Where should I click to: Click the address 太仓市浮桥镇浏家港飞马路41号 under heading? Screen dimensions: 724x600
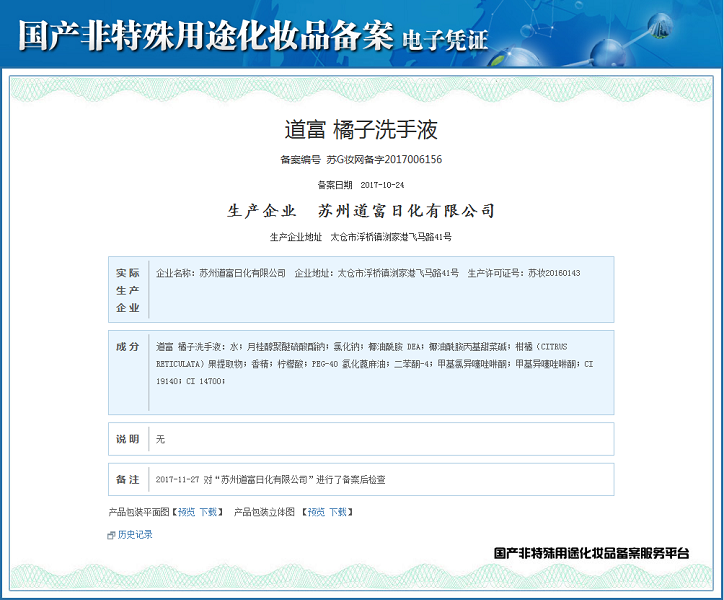(x=391, y=237)
